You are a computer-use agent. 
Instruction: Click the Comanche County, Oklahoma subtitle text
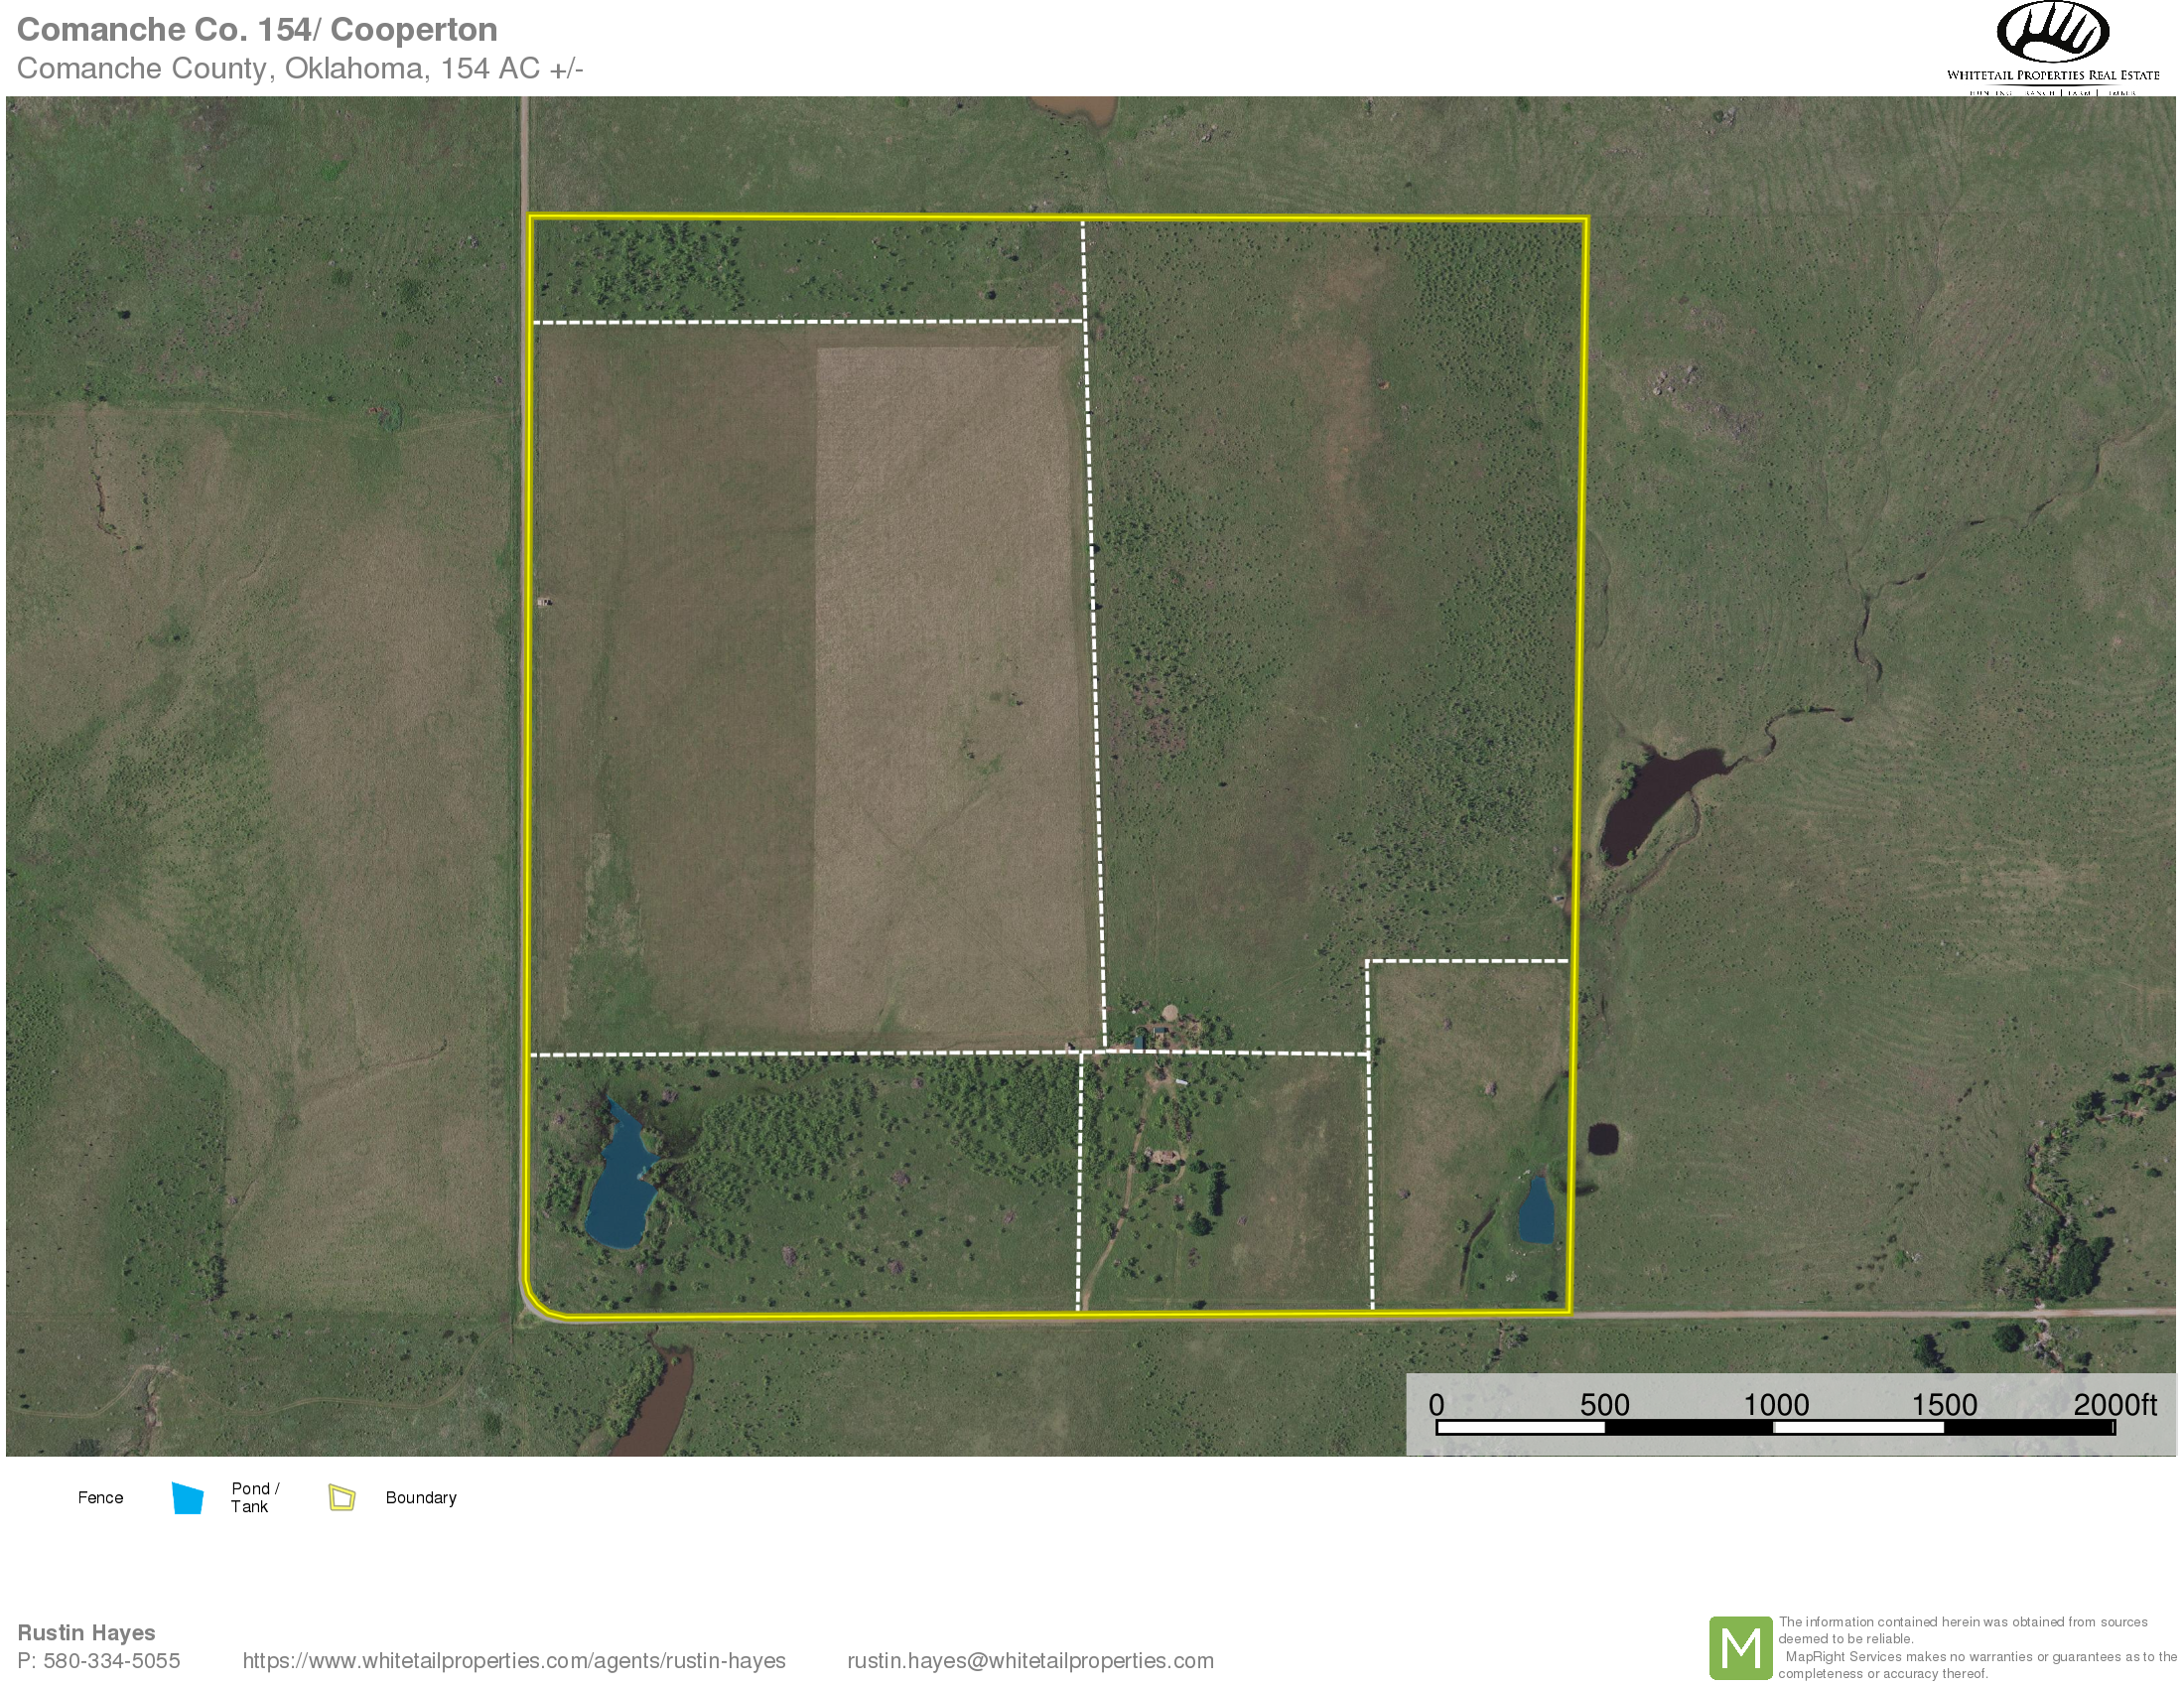[x=300, y=68]
